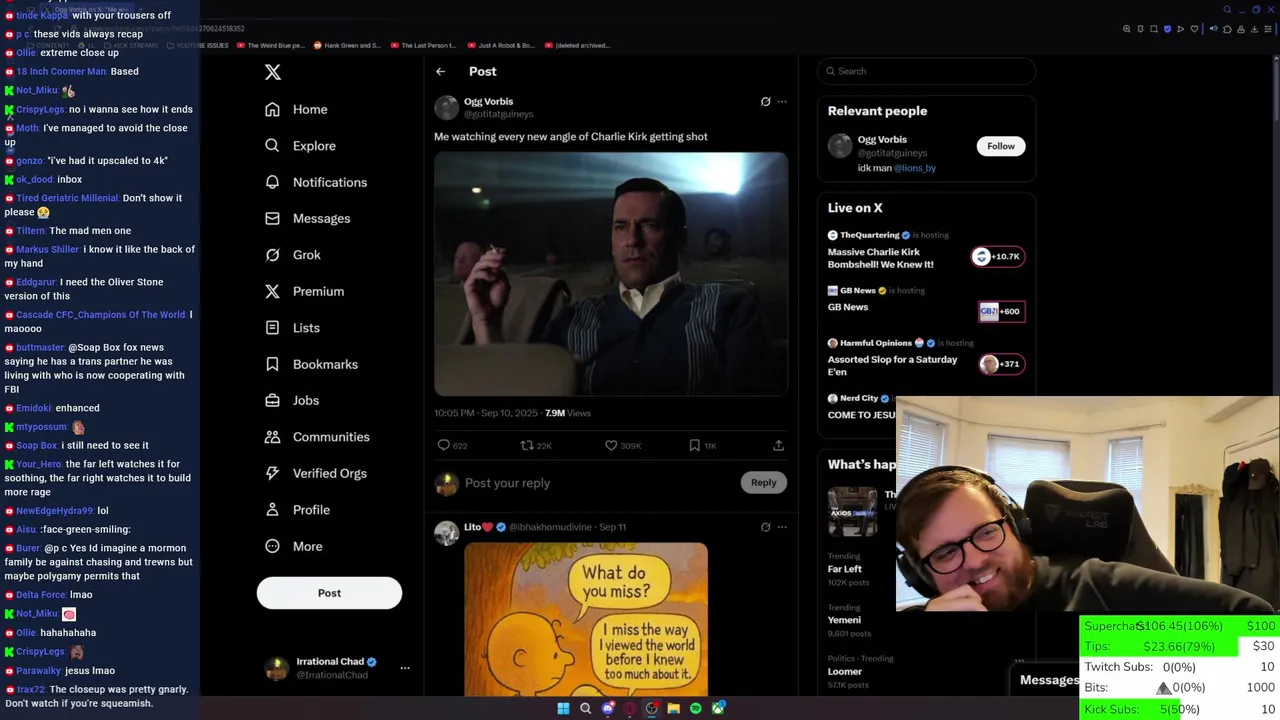Open Premium in X sidebar
Viewport: 1280px width, 720px height.
(x=304, y=291)
